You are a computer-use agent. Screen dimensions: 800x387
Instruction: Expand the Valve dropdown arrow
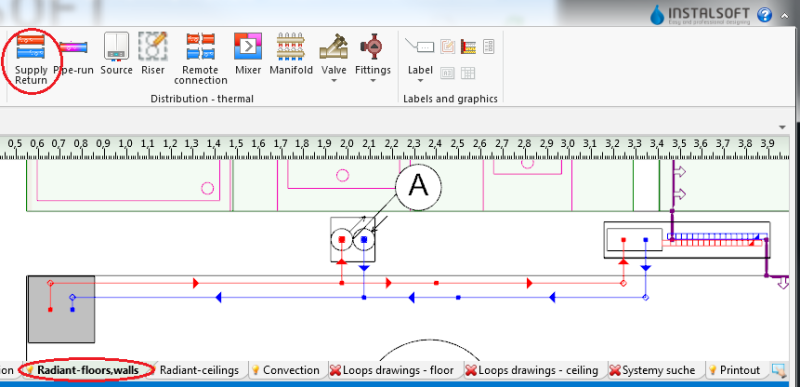334,81
